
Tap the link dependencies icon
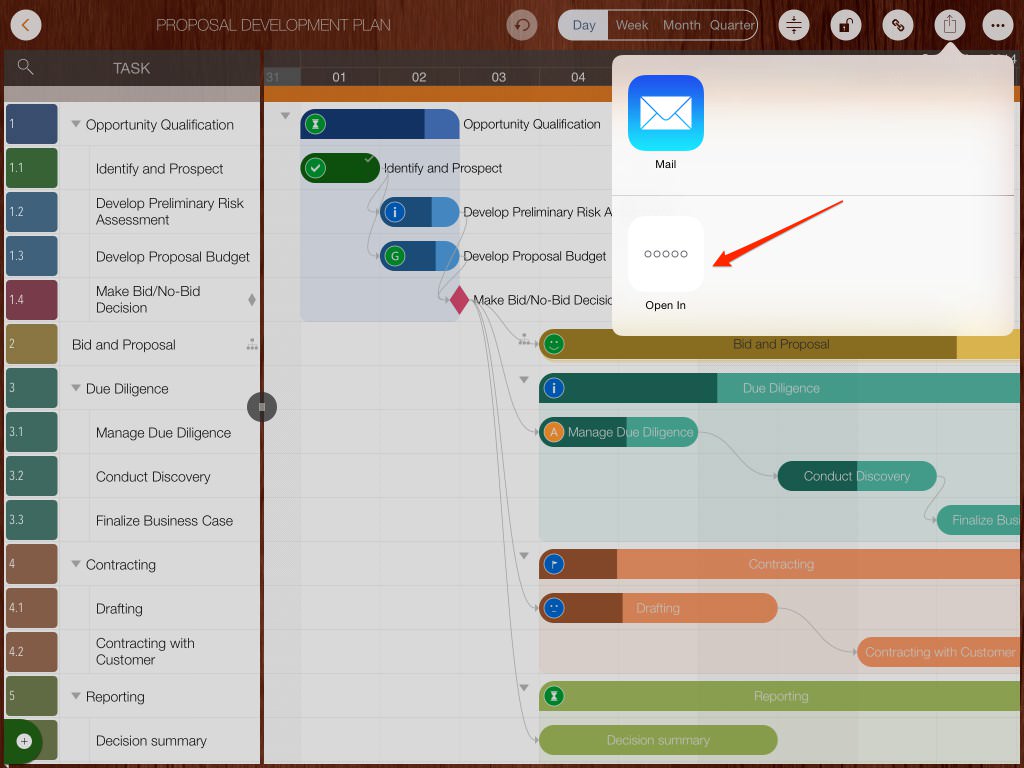896,25
